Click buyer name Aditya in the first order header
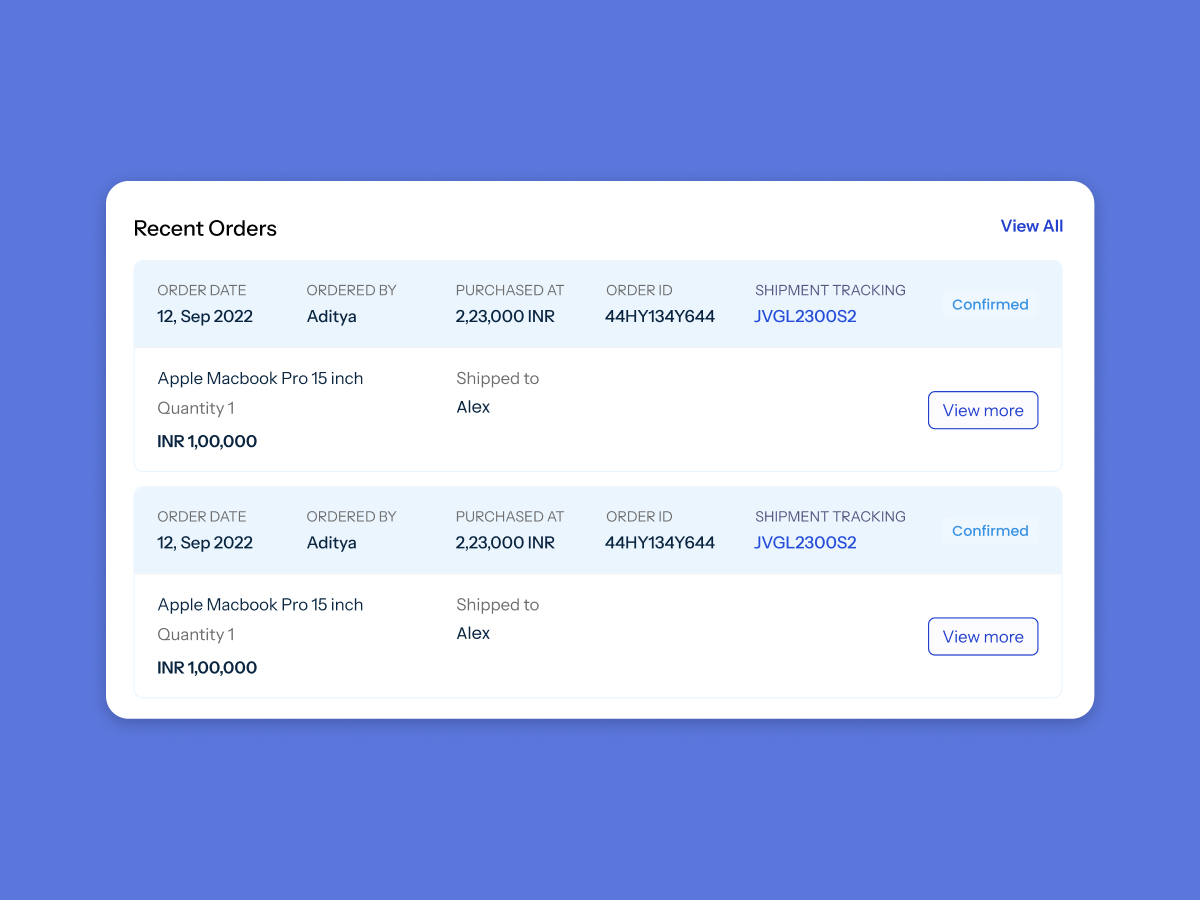 (x=331, y=316)
